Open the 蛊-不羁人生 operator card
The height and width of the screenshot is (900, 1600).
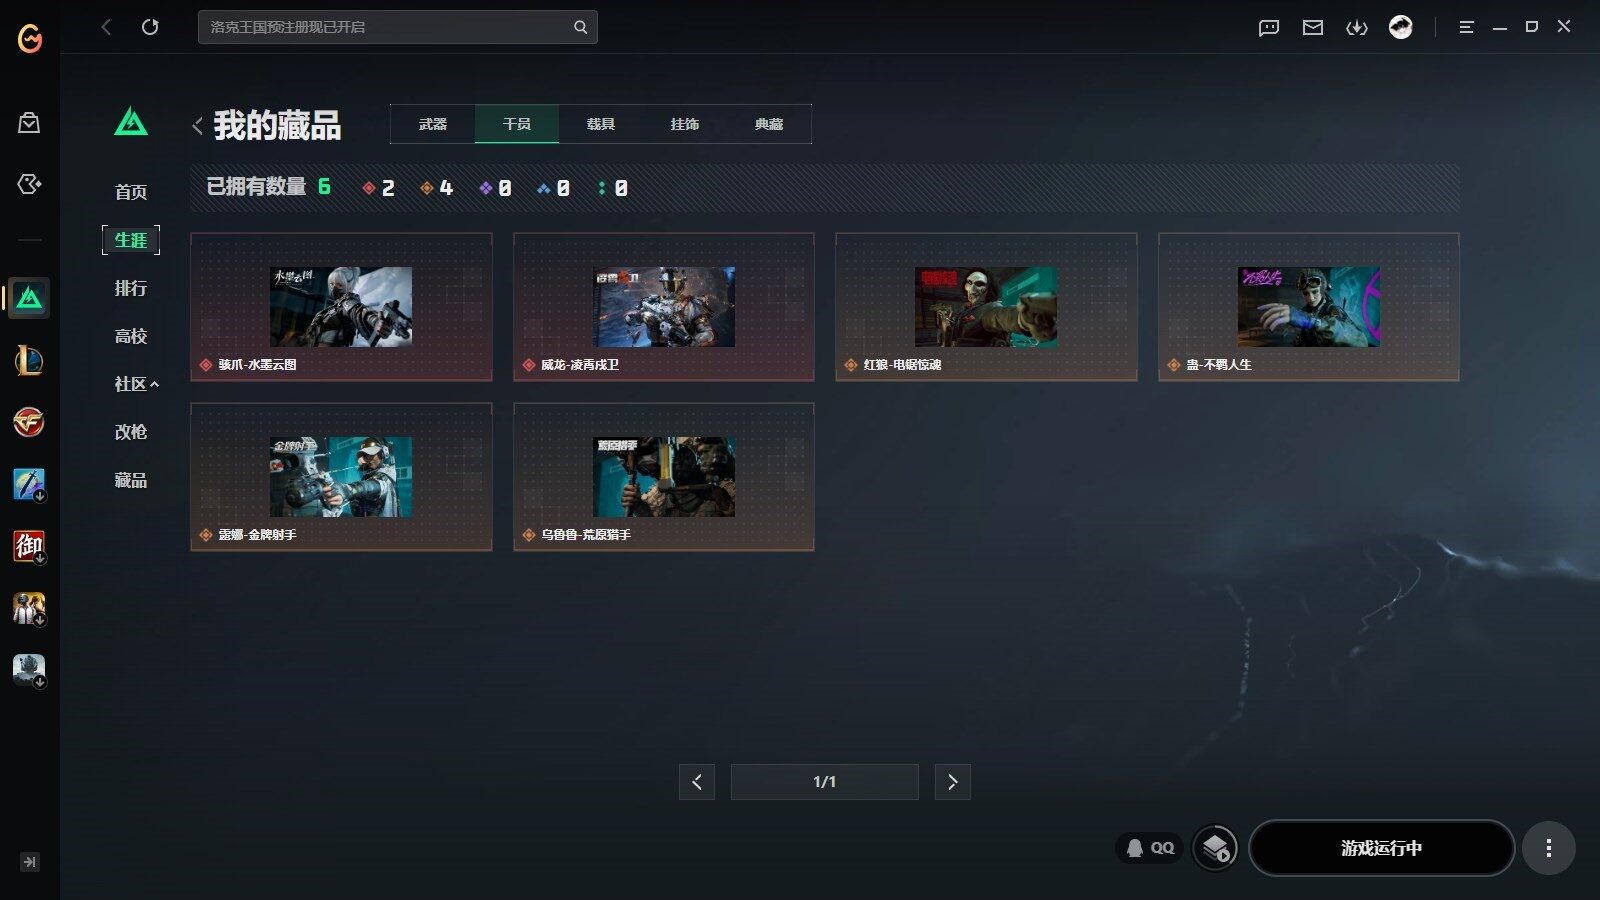pos(1309,307)
